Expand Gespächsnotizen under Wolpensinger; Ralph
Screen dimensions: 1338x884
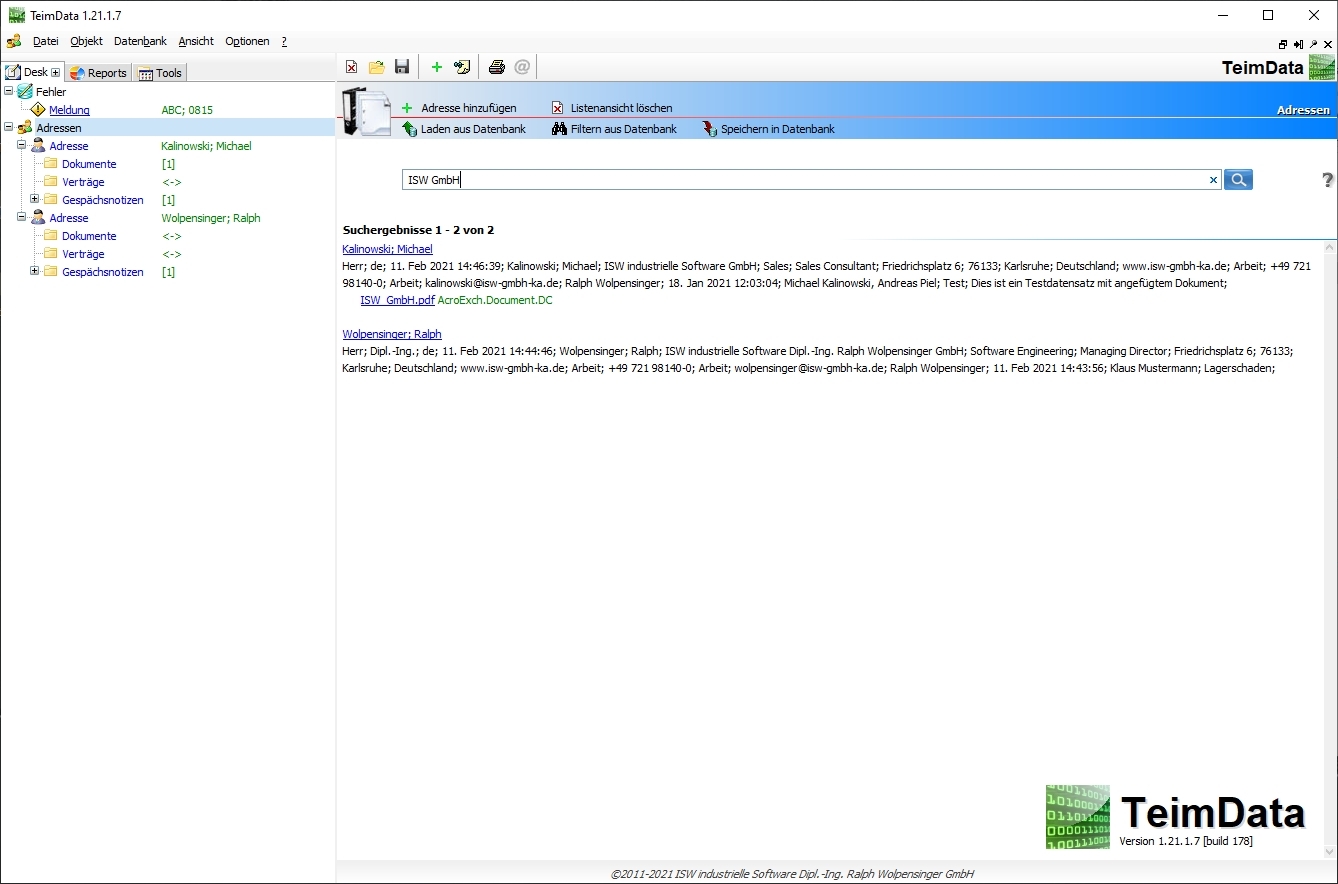point(35,271)
